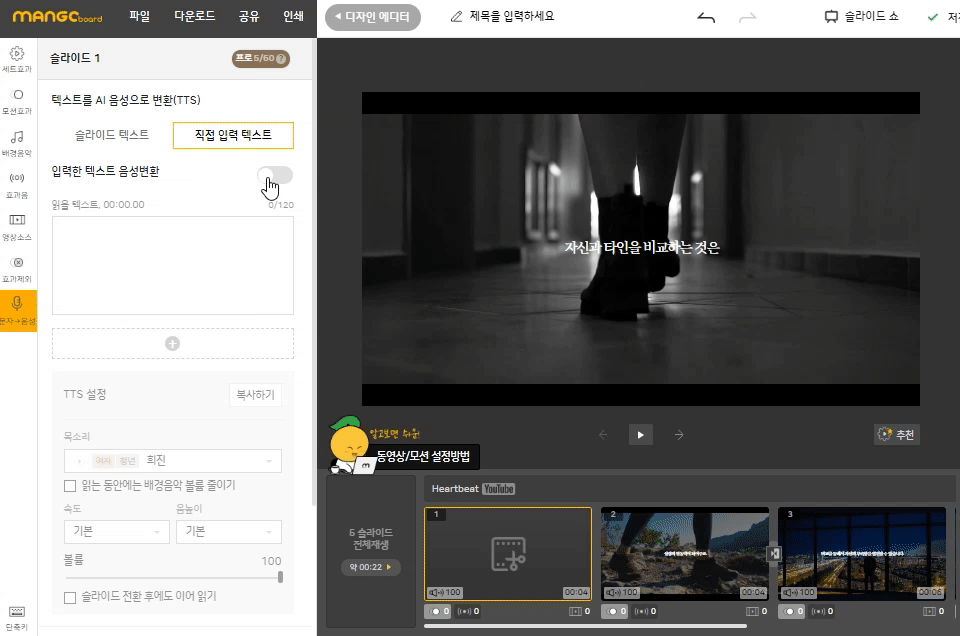Click the preview caption 자신과 타인을 비교하는 것은
This screenshot has width=960, height=636.
coord(642,247)
